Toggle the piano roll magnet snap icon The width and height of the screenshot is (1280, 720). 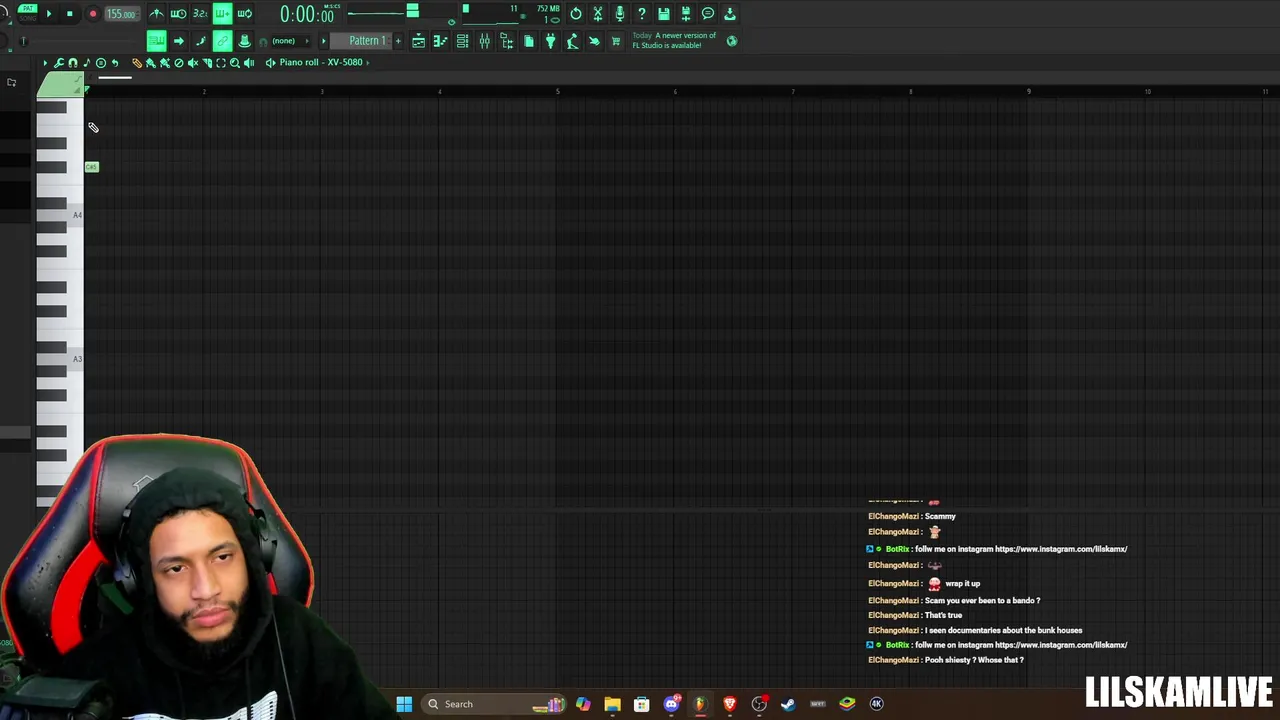73,63
